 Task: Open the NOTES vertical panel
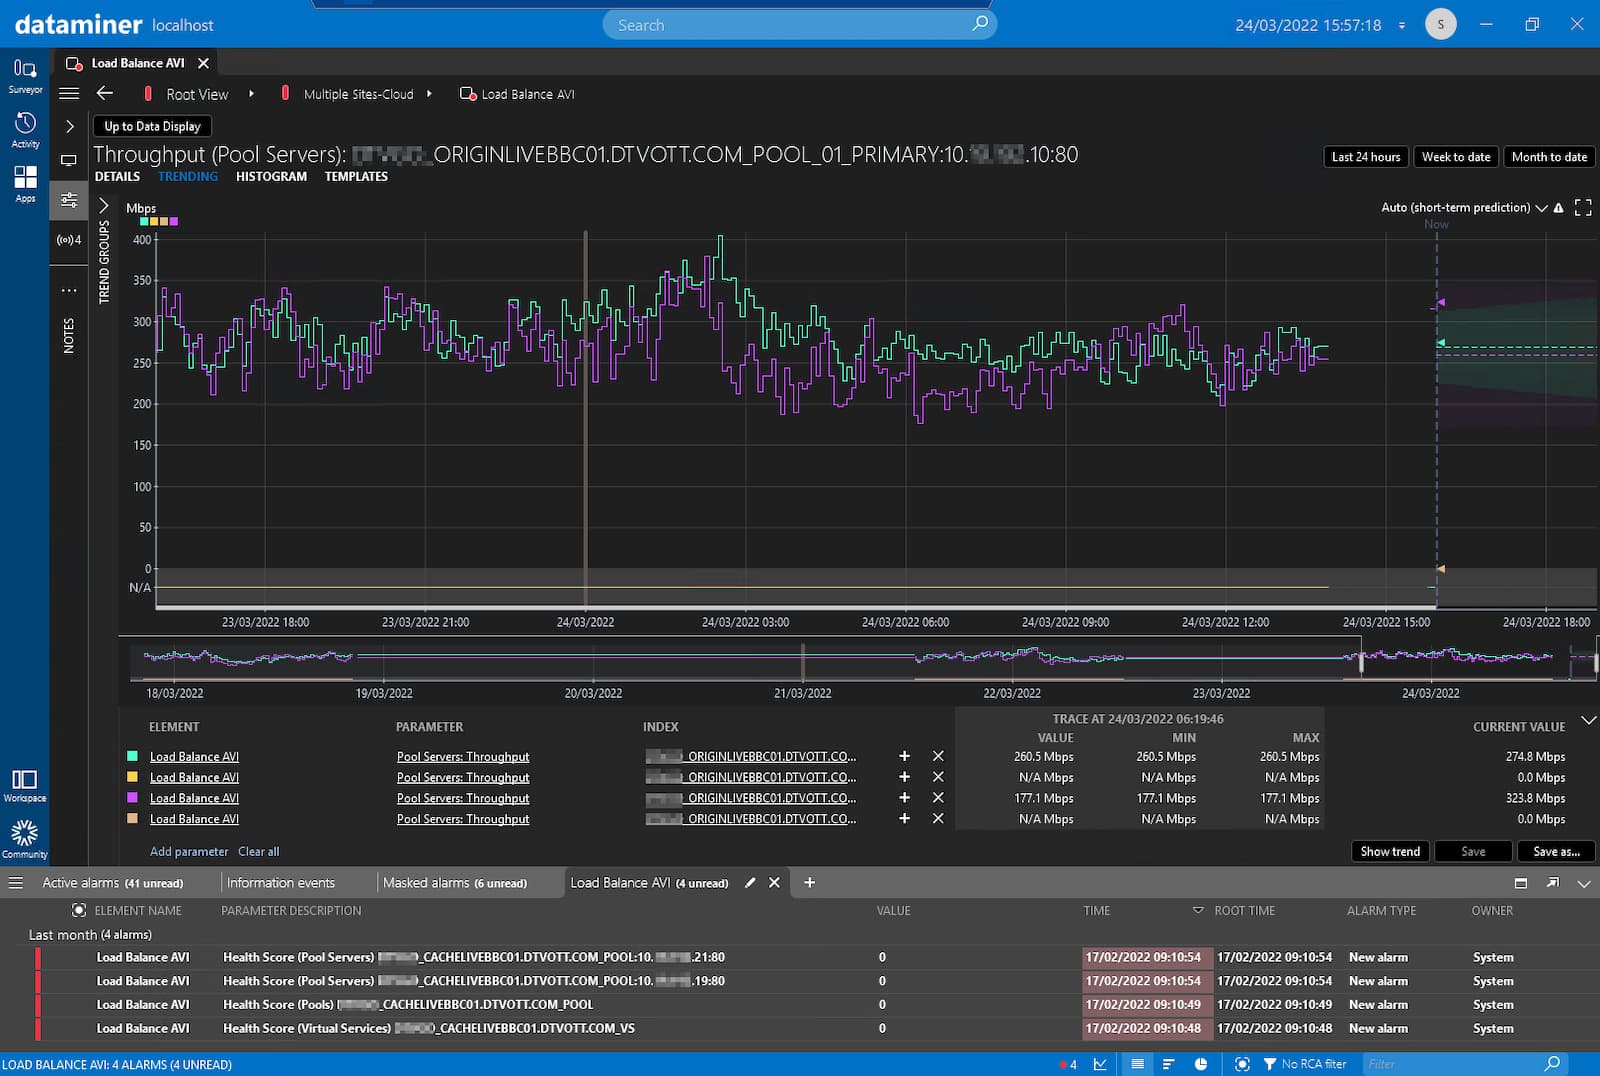[69, 336]
